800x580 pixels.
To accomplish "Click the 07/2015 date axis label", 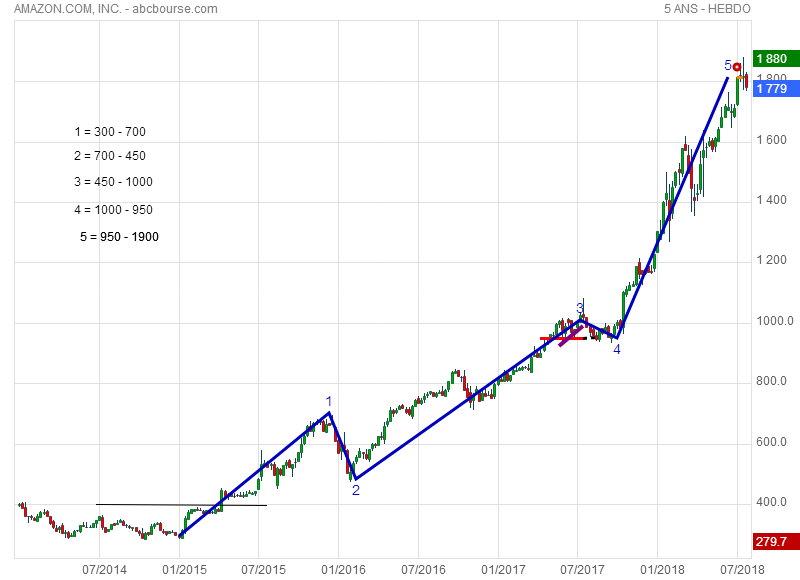I will 263,569.
